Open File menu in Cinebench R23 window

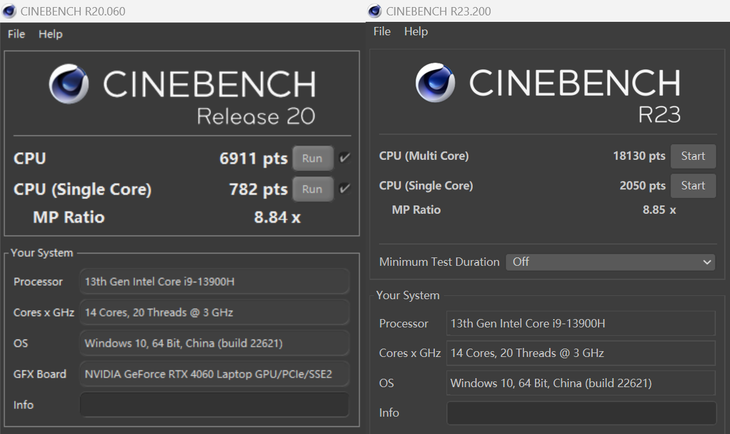[382, 31]
